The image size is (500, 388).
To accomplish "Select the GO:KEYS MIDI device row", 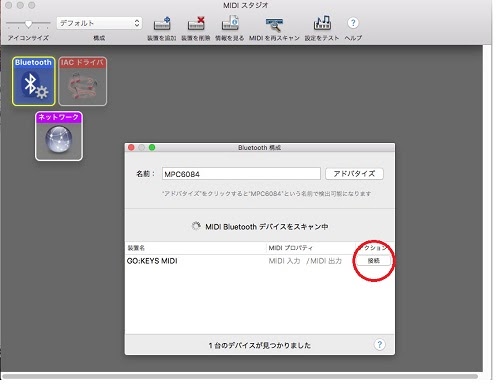I will point(260,261).
